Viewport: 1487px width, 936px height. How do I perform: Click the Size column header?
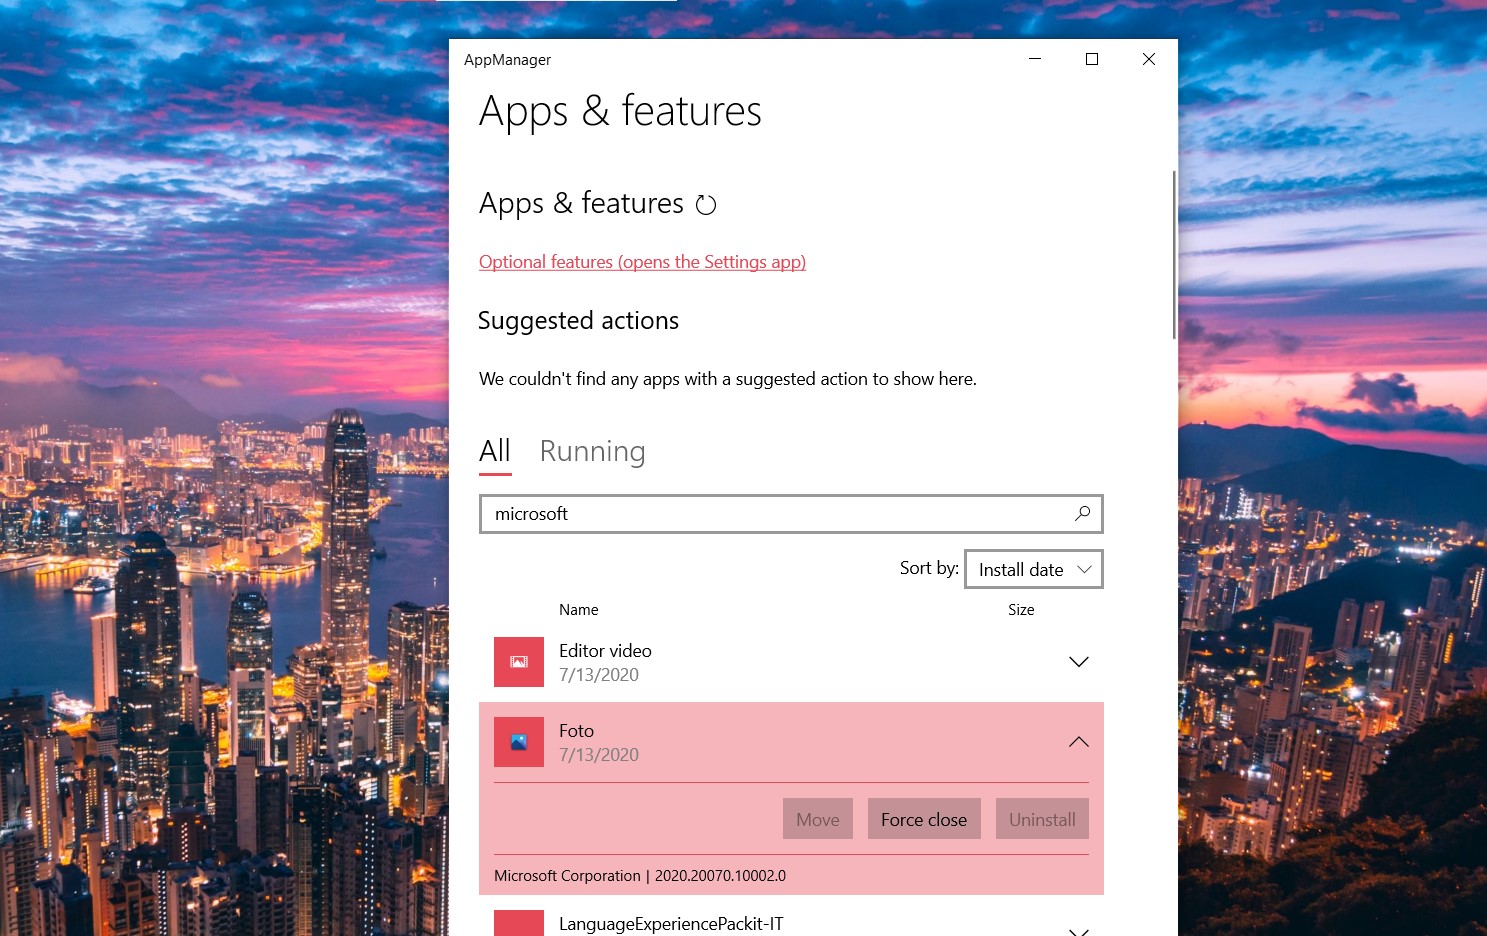tap(1021, 610)
